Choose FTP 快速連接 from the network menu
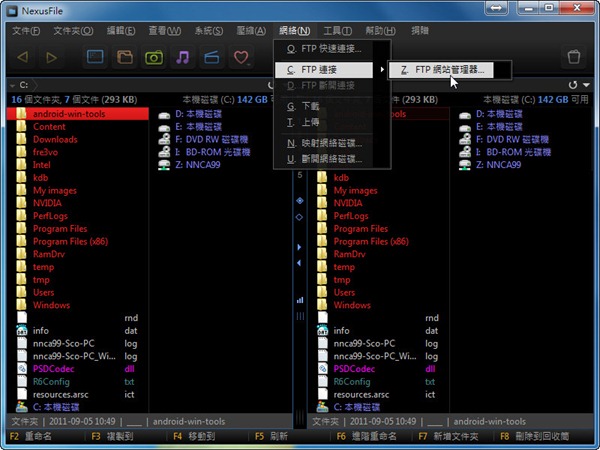The image size is (600, 450). (x=330, y=48)
